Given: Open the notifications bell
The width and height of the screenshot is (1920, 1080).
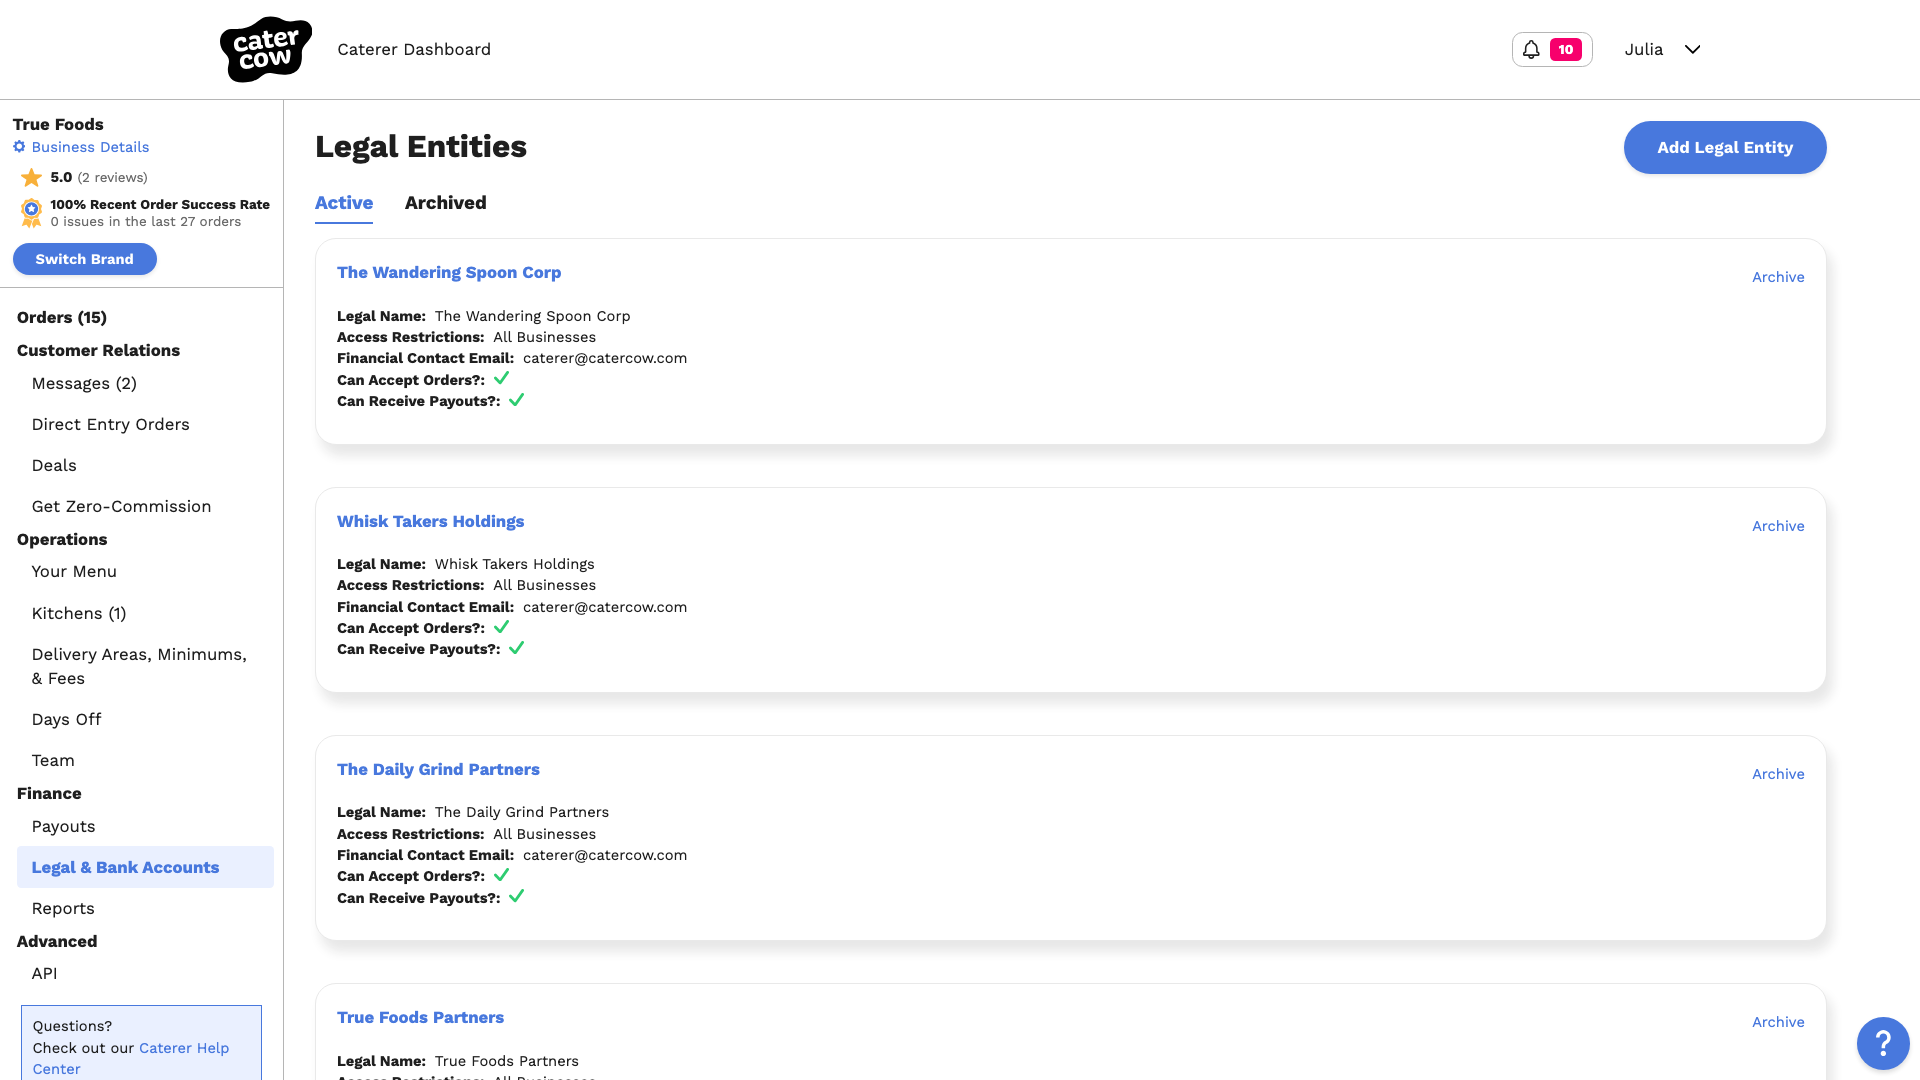Looking at the screenshot, I should 1531,49.
